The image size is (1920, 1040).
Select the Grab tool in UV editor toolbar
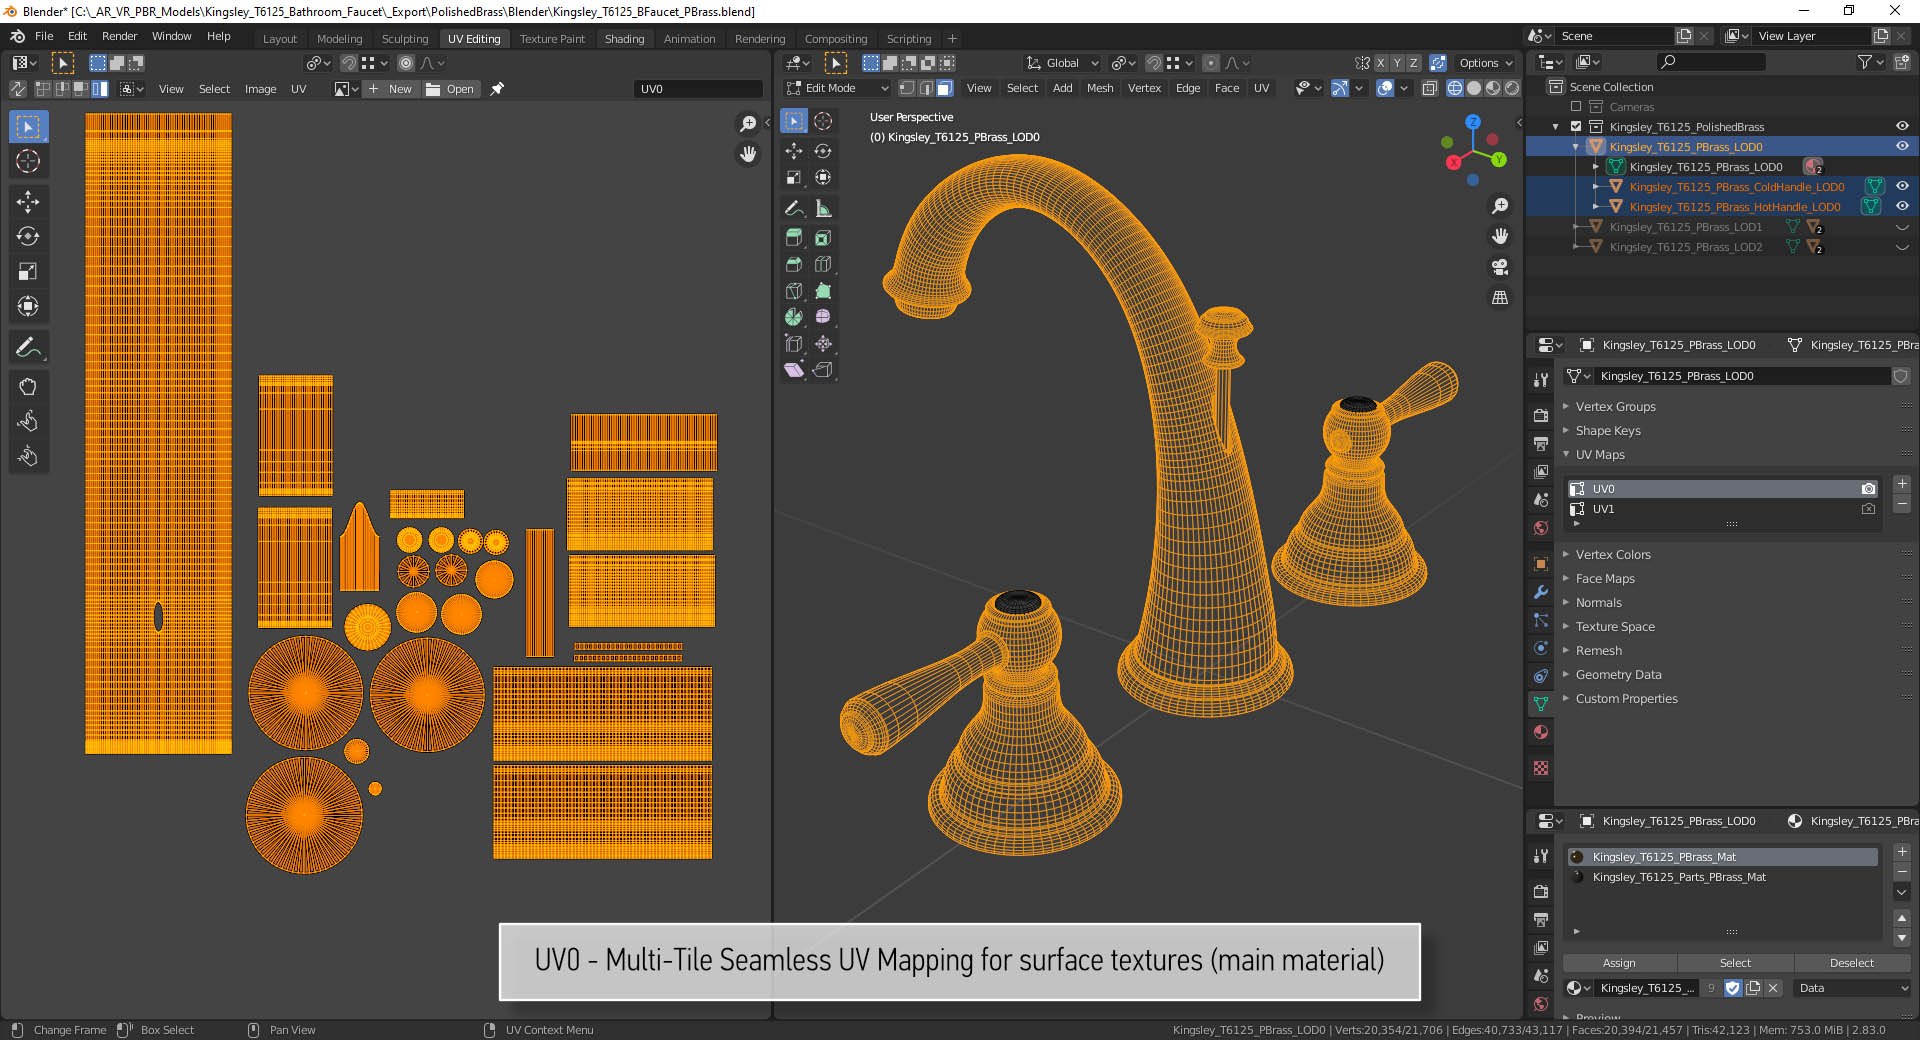pos(28,387)
